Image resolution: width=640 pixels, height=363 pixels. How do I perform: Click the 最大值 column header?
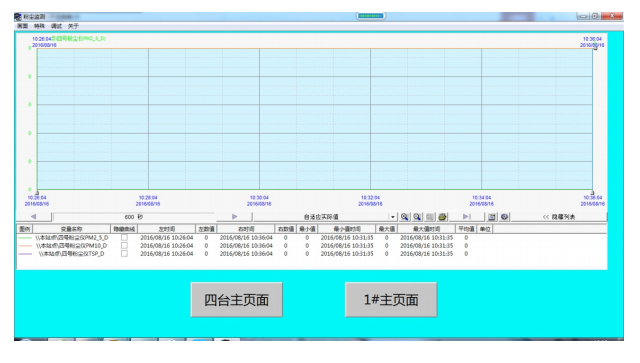387,229
